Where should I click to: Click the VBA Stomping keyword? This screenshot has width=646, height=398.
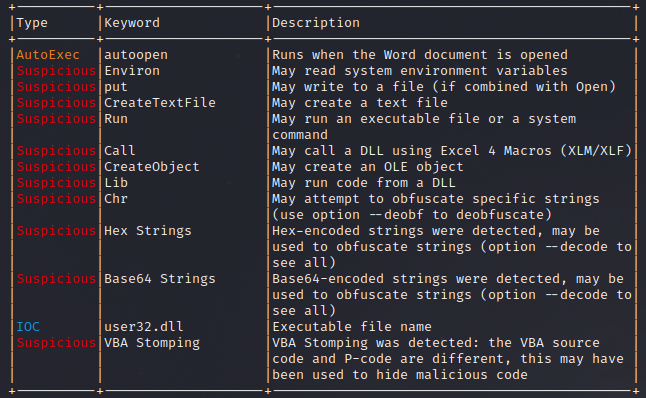[x=152, y=343]
